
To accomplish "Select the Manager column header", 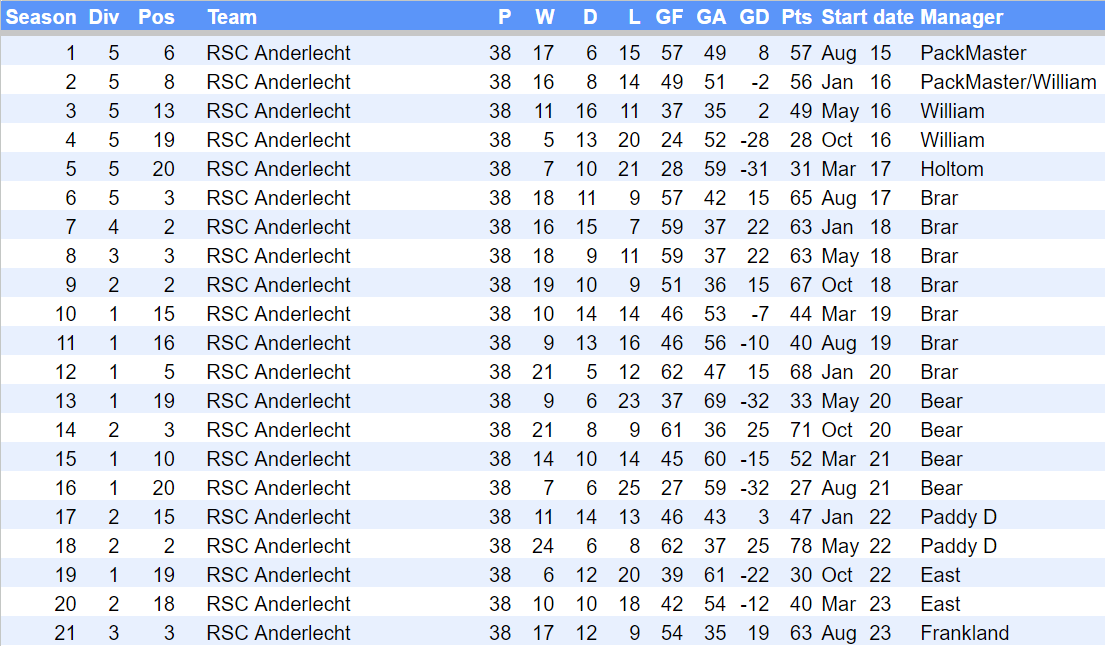I will pyautogui.click(x=961, y=17).
